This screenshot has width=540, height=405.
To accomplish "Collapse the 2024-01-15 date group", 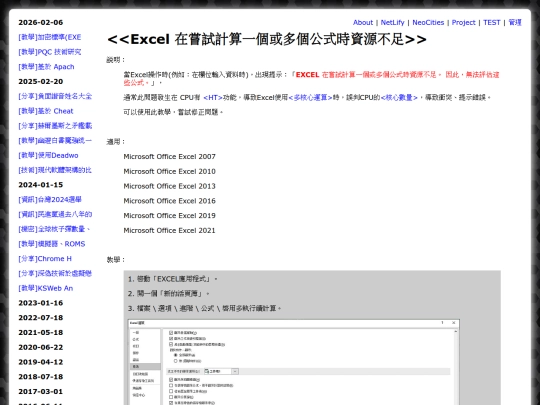I will tap(41, 185).
